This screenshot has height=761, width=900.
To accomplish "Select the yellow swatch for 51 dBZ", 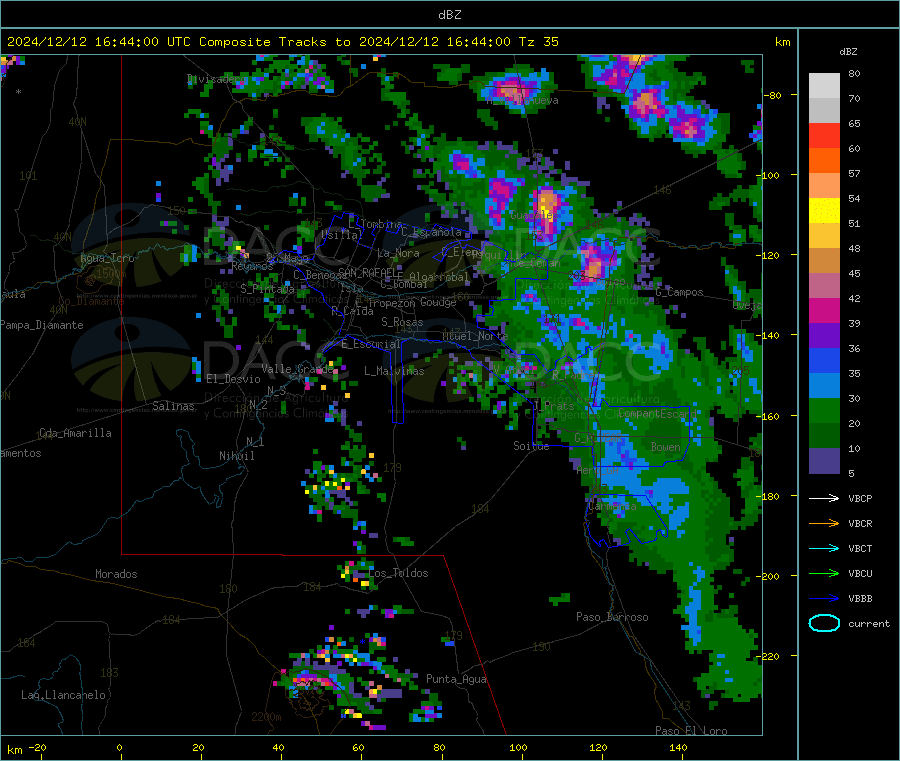I will [824, 211].
